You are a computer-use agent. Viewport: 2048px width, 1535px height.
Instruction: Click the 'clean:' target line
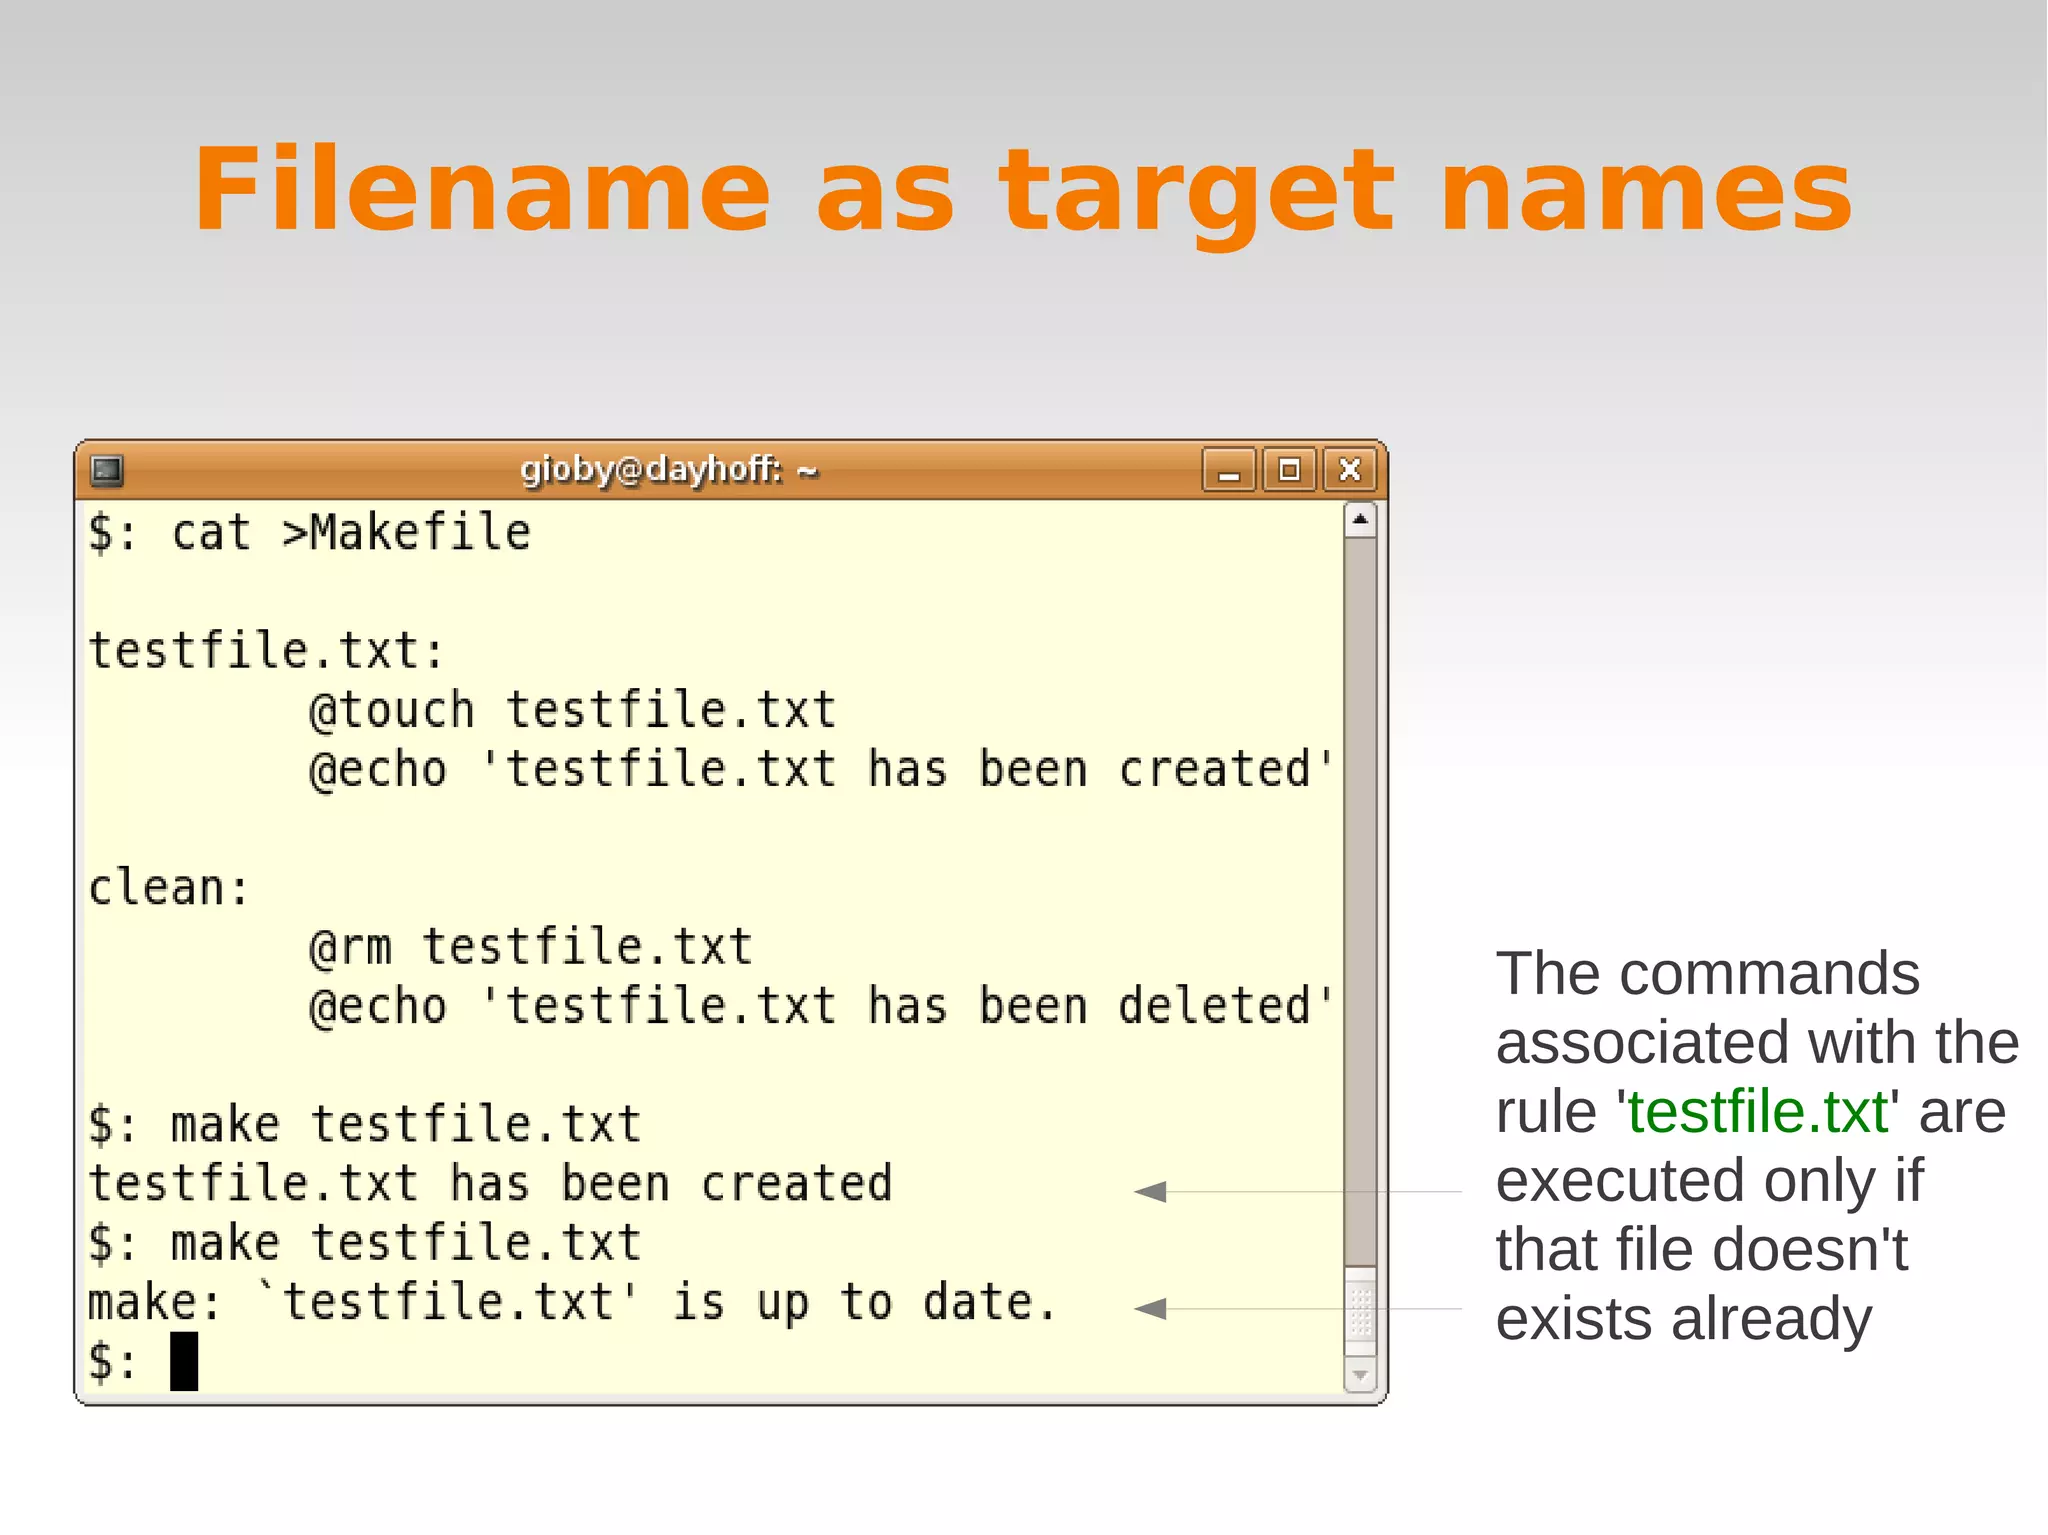click(x=168, y=888)
